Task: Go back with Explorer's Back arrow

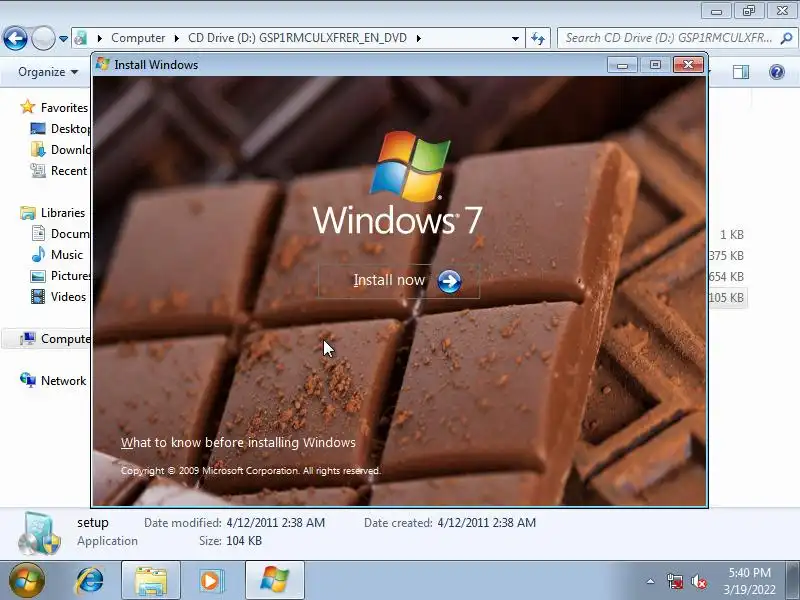Action: (x=15, y=38)
